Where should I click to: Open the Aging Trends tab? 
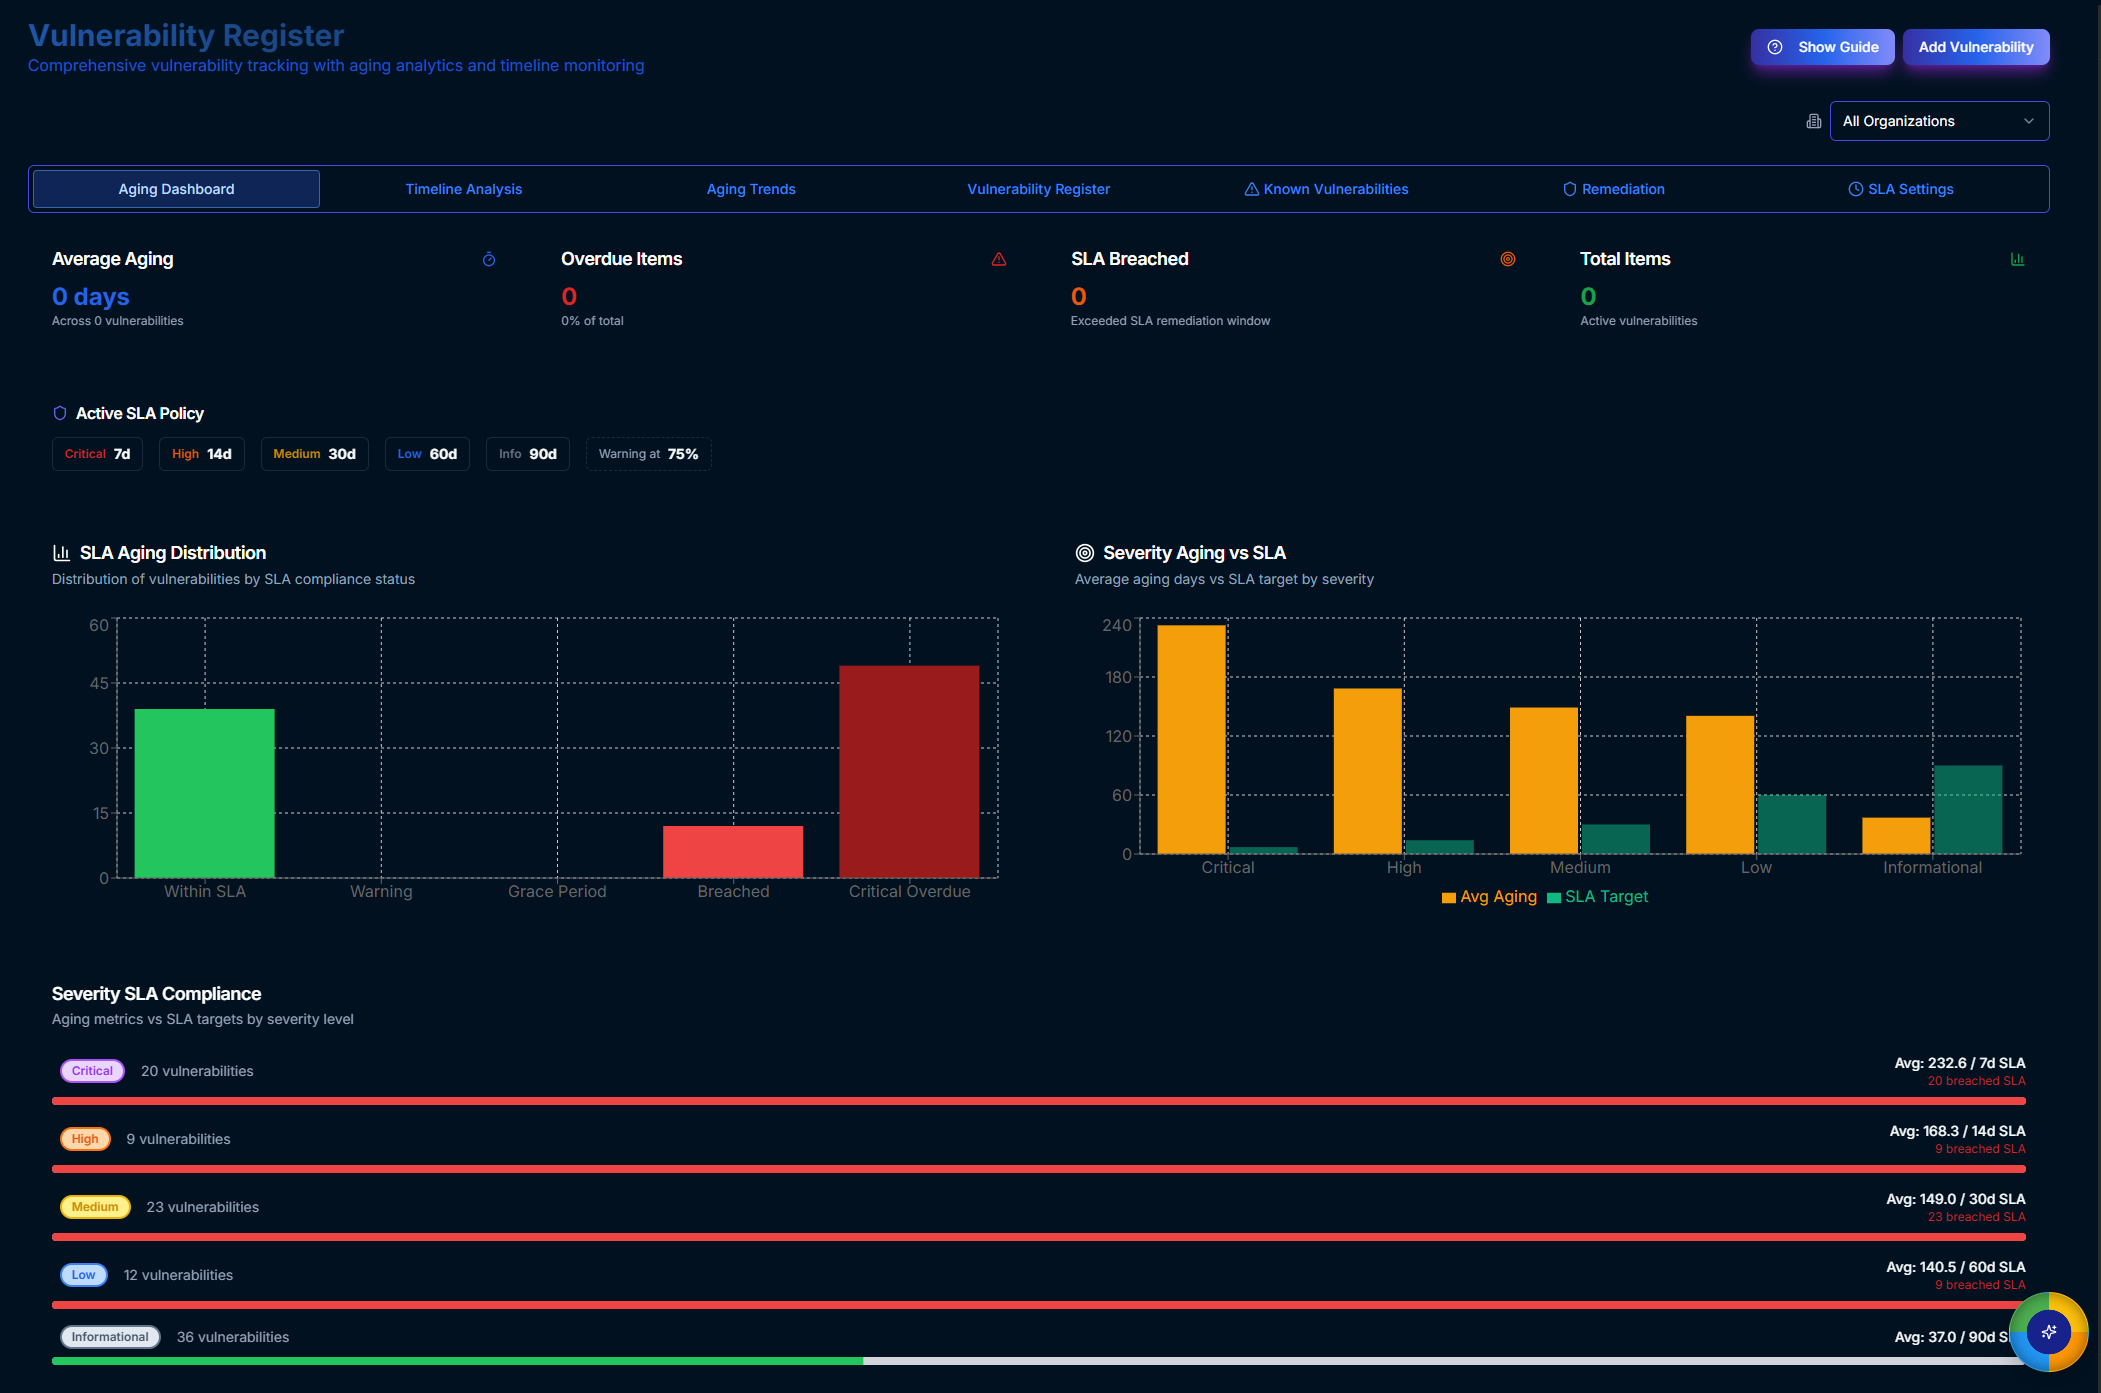click(x=751, y=189)
